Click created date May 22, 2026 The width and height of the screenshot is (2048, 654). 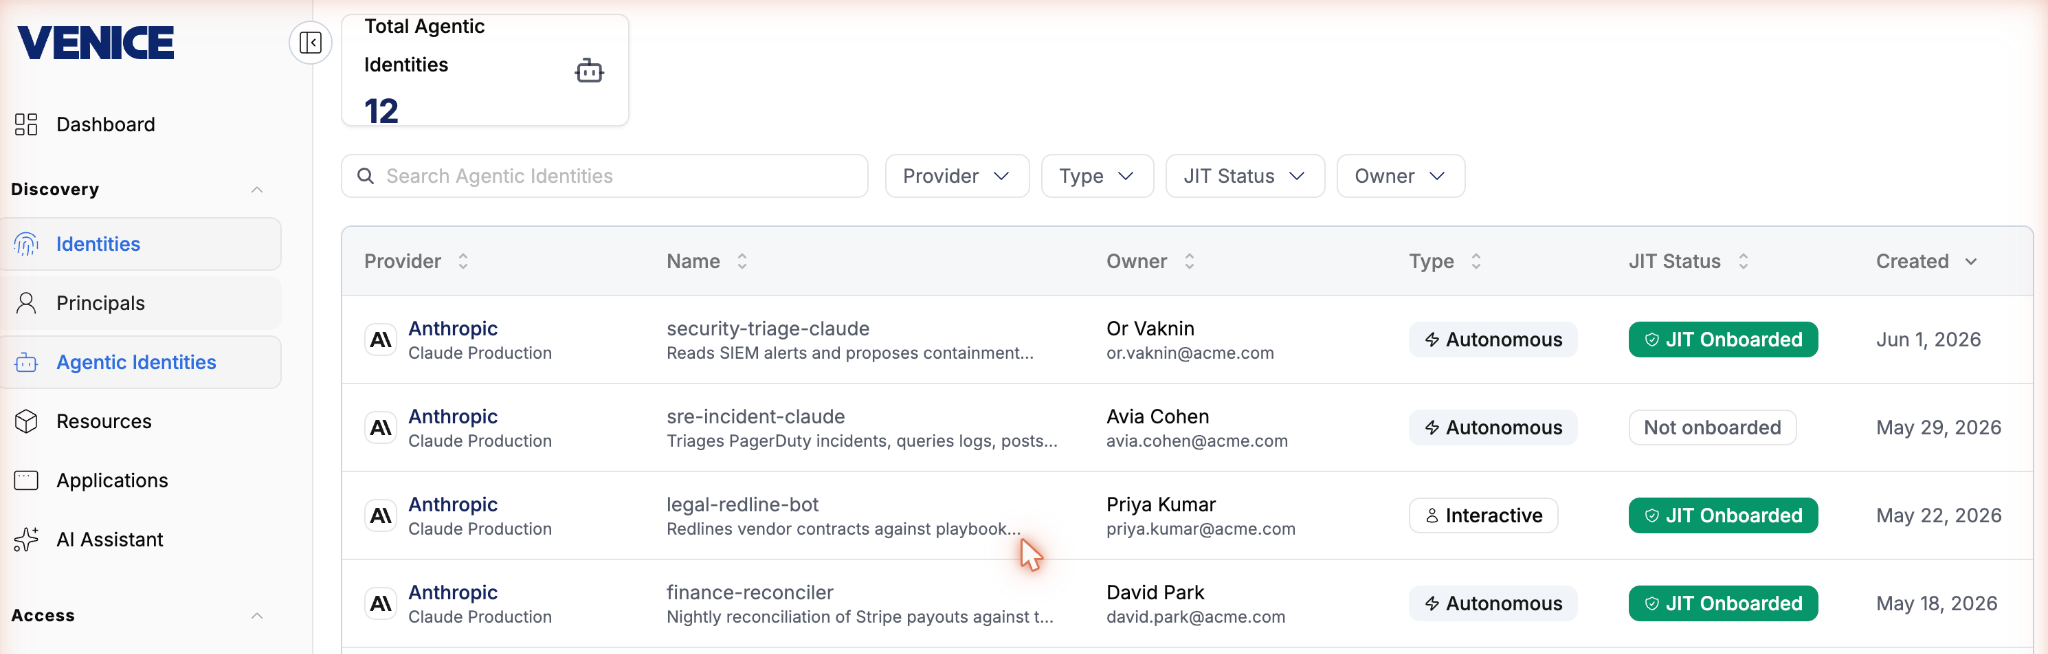(x=1939, y=516)
